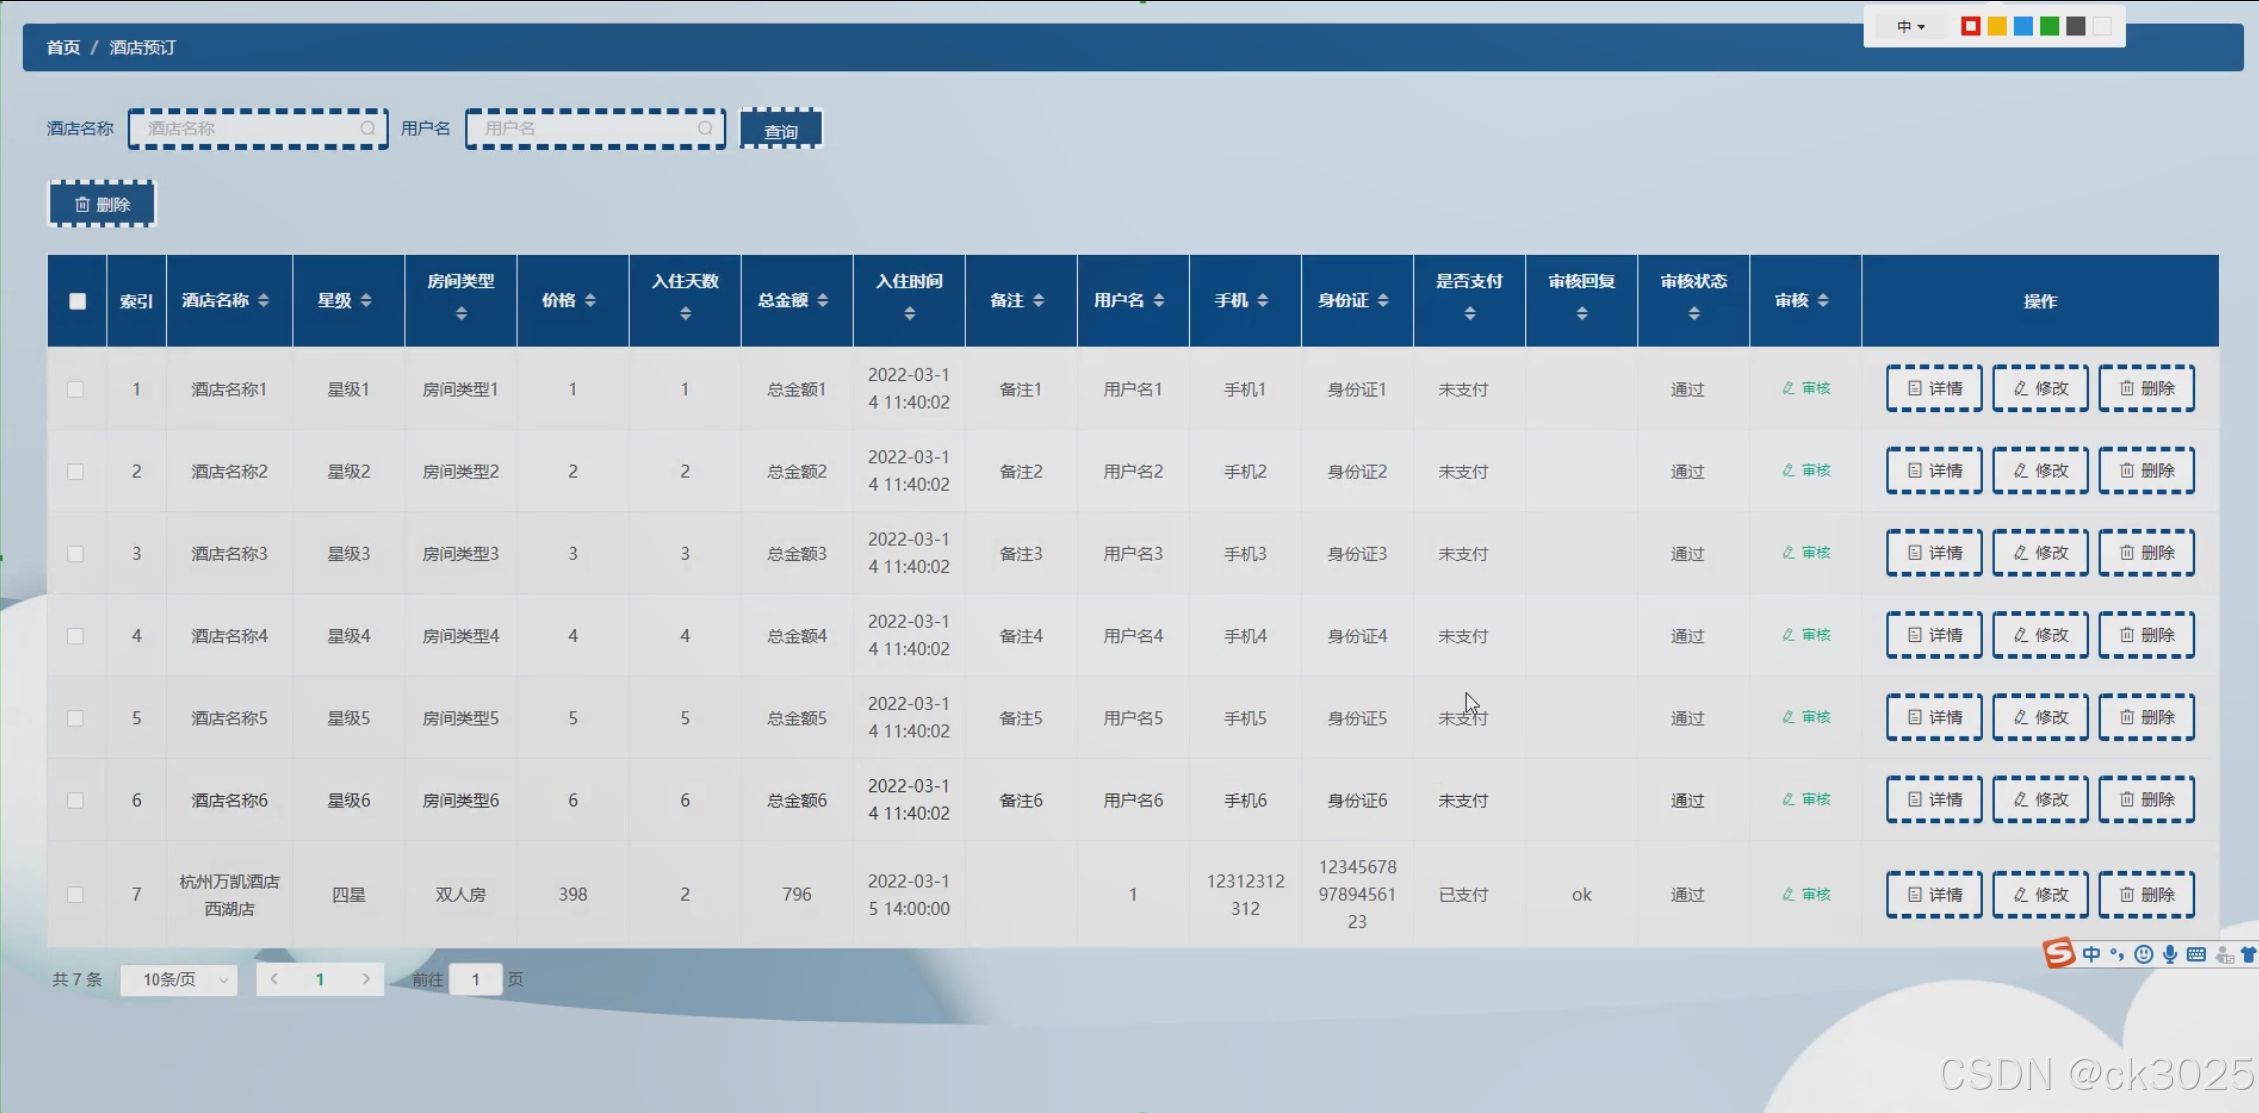Click the 酒店预订 breadcrumb item
The height and width of the screenshot is (1113, 2259).
click(142, 47)
